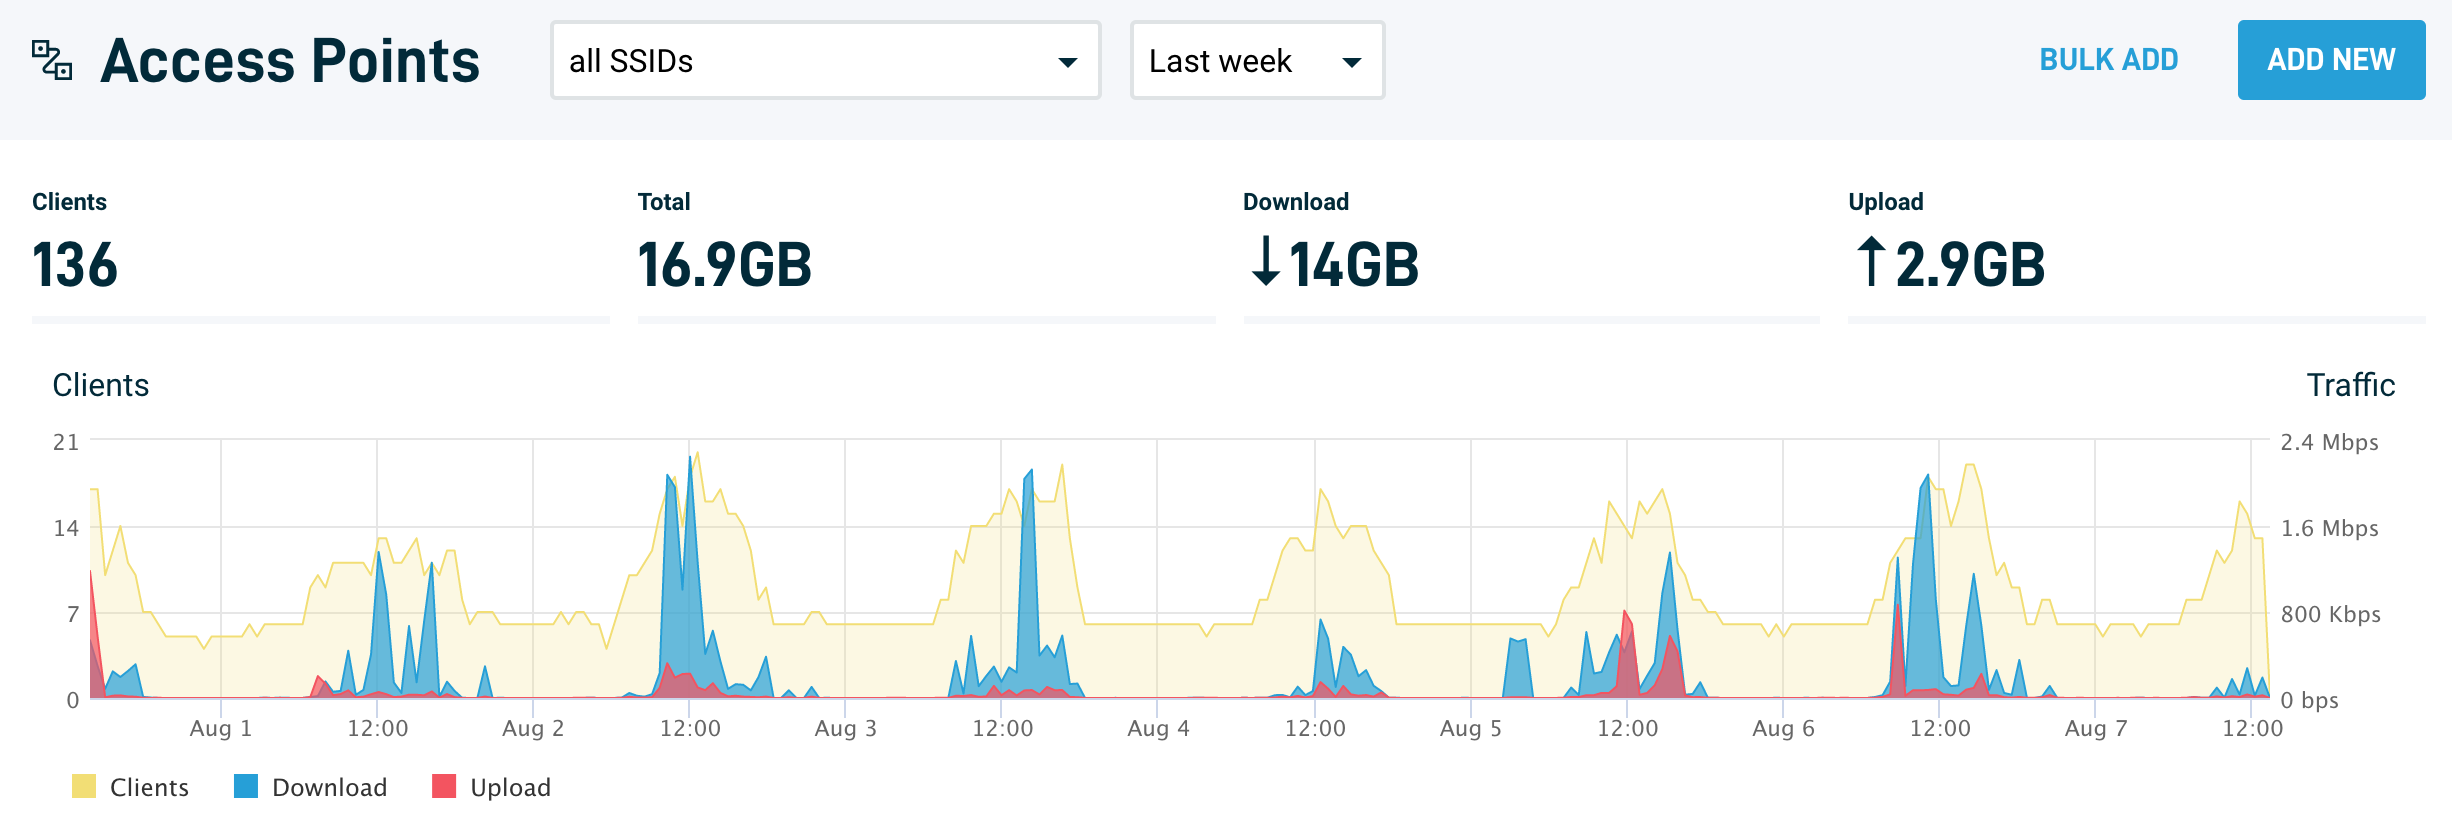Click the Access Points network icon
The width and height of the screenshot is (2452, 830).
pos(52,60)
